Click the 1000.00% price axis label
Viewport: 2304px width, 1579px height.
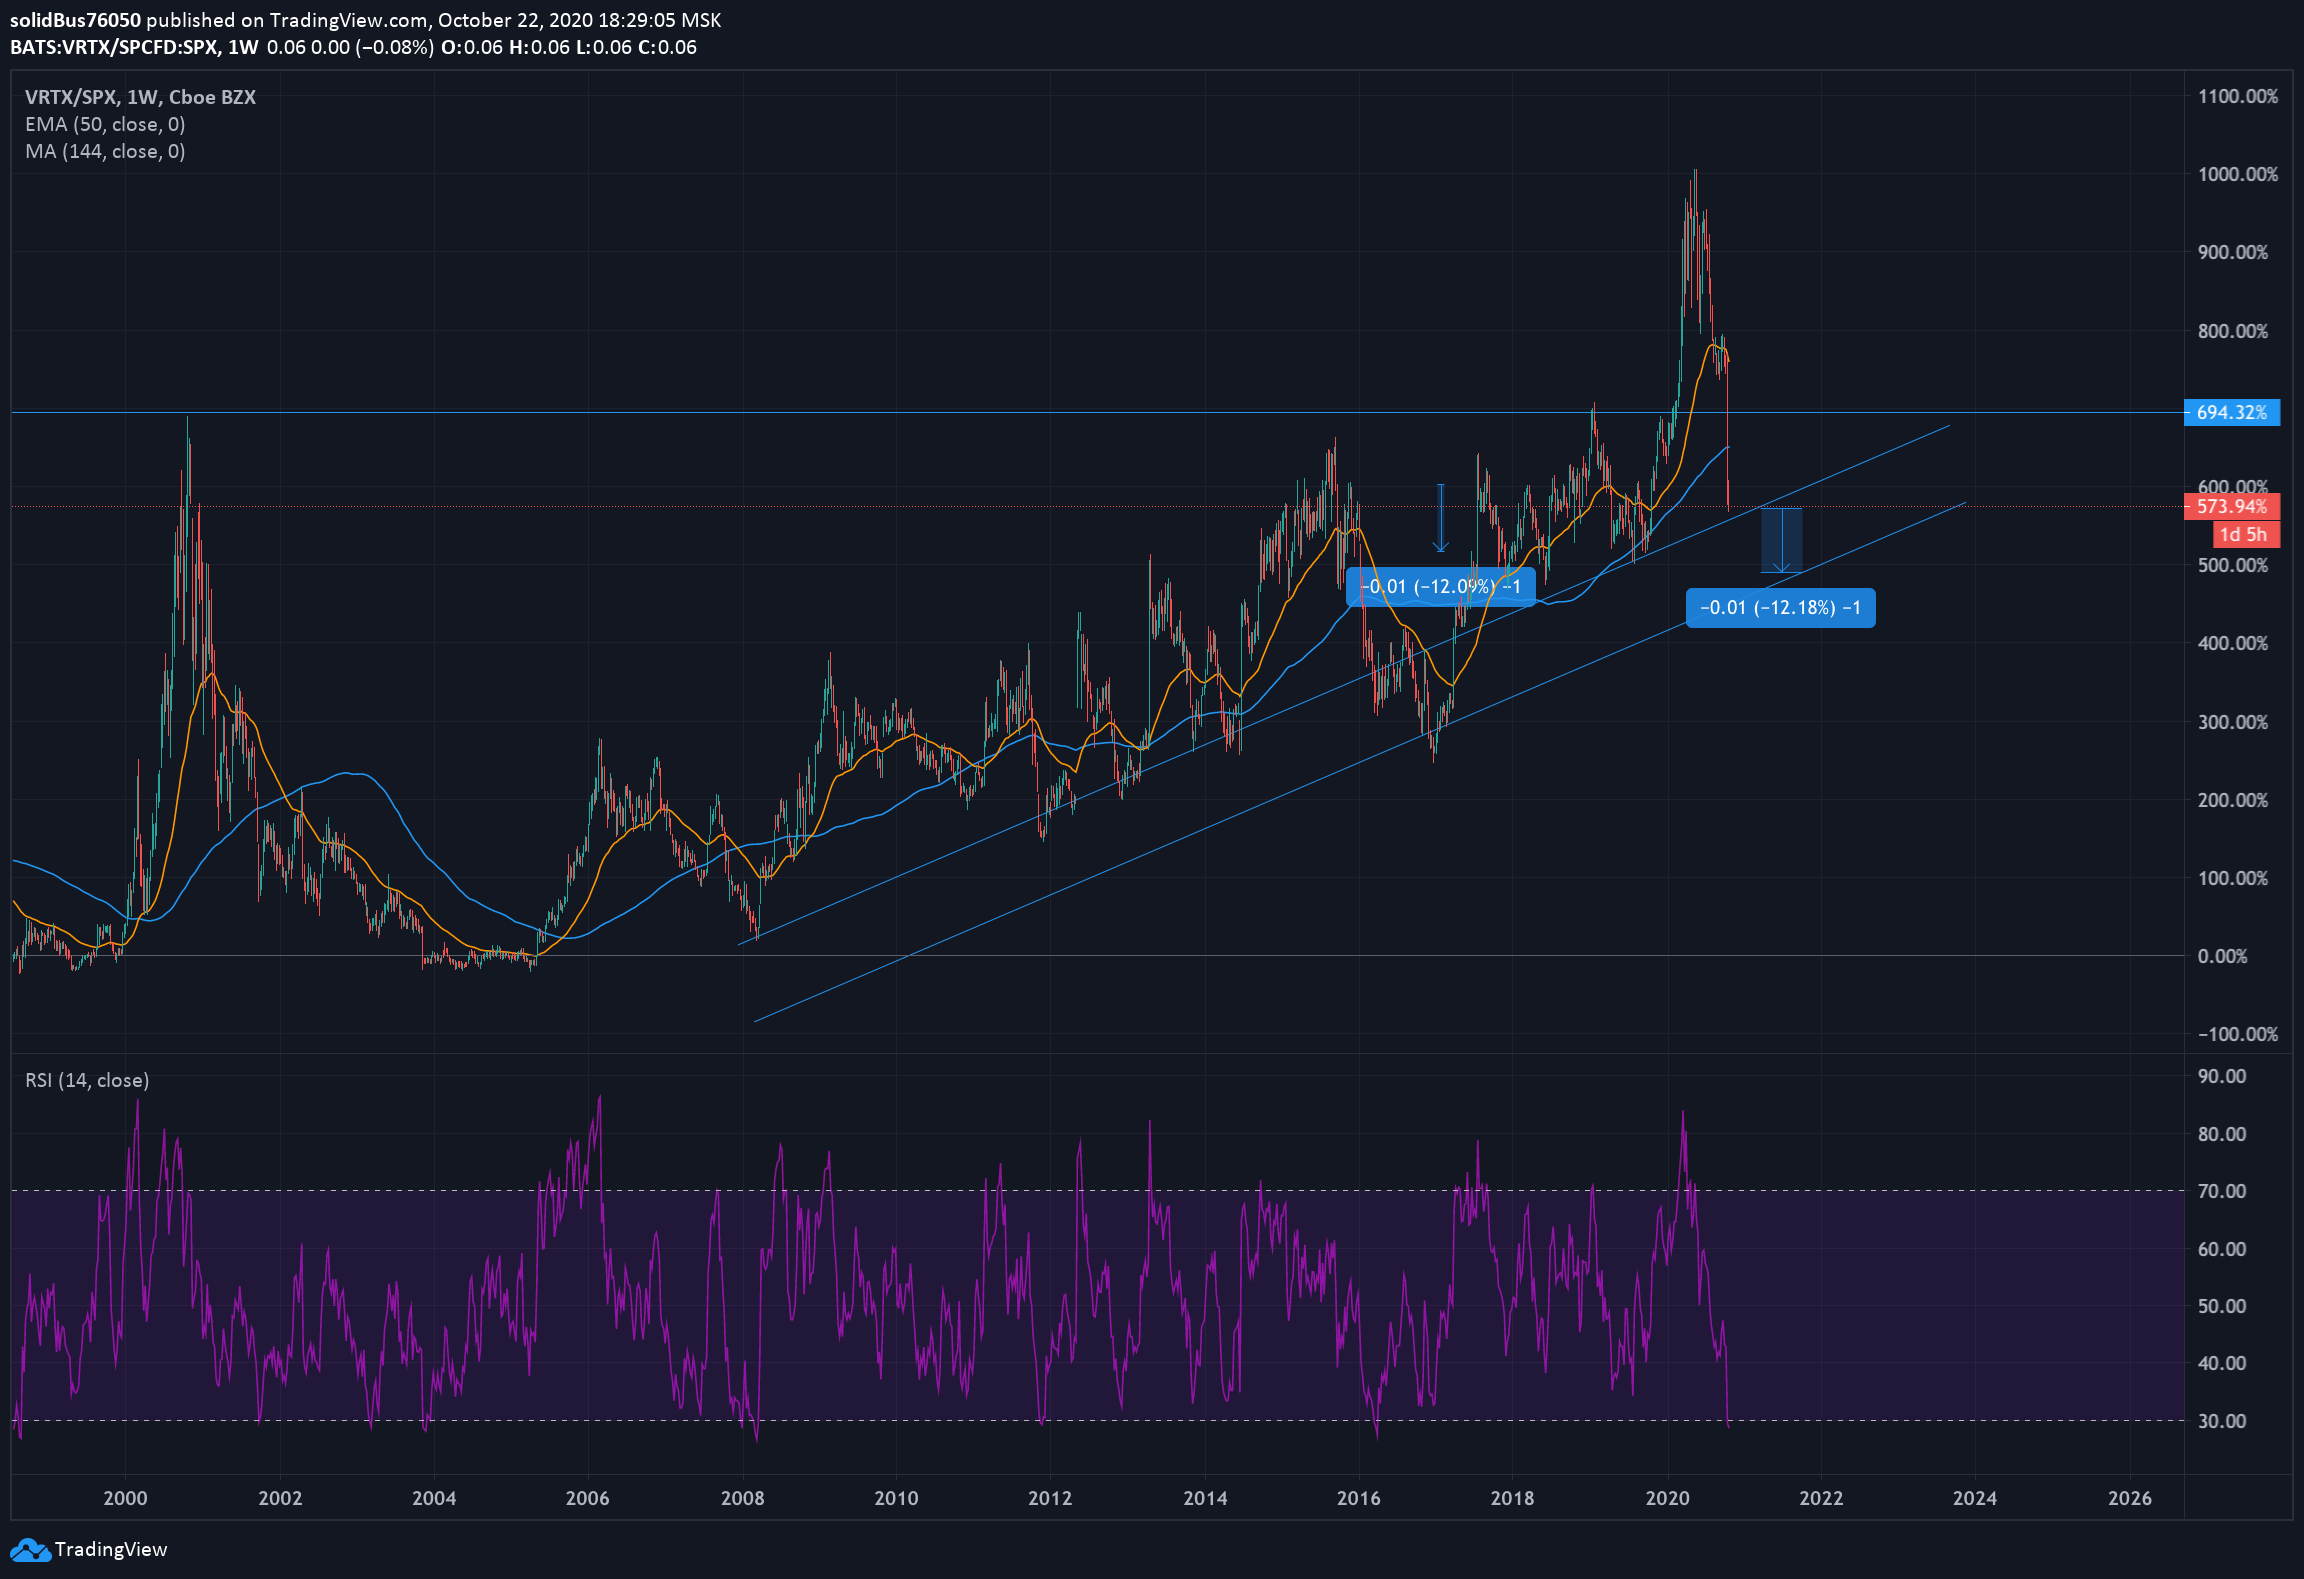pyautogui.click(x=2238, y=174)
